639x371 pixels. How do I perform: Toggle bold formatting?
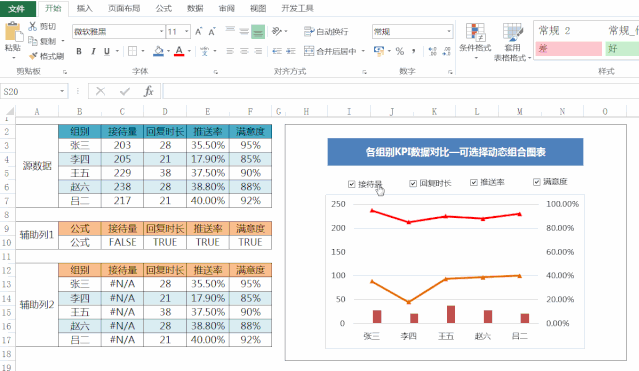click(79, 51)
